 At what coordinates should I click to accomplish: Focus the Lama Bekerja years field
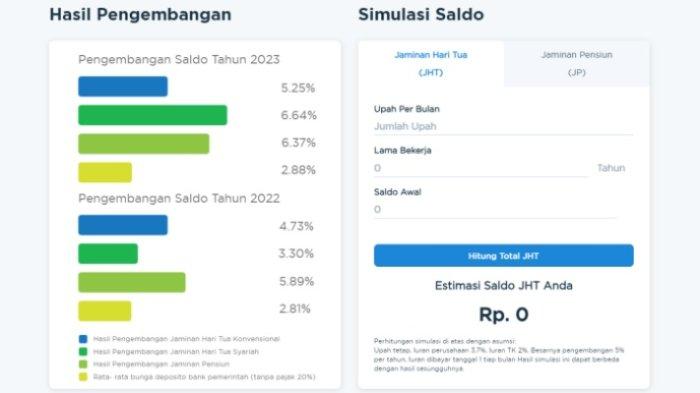481,168
